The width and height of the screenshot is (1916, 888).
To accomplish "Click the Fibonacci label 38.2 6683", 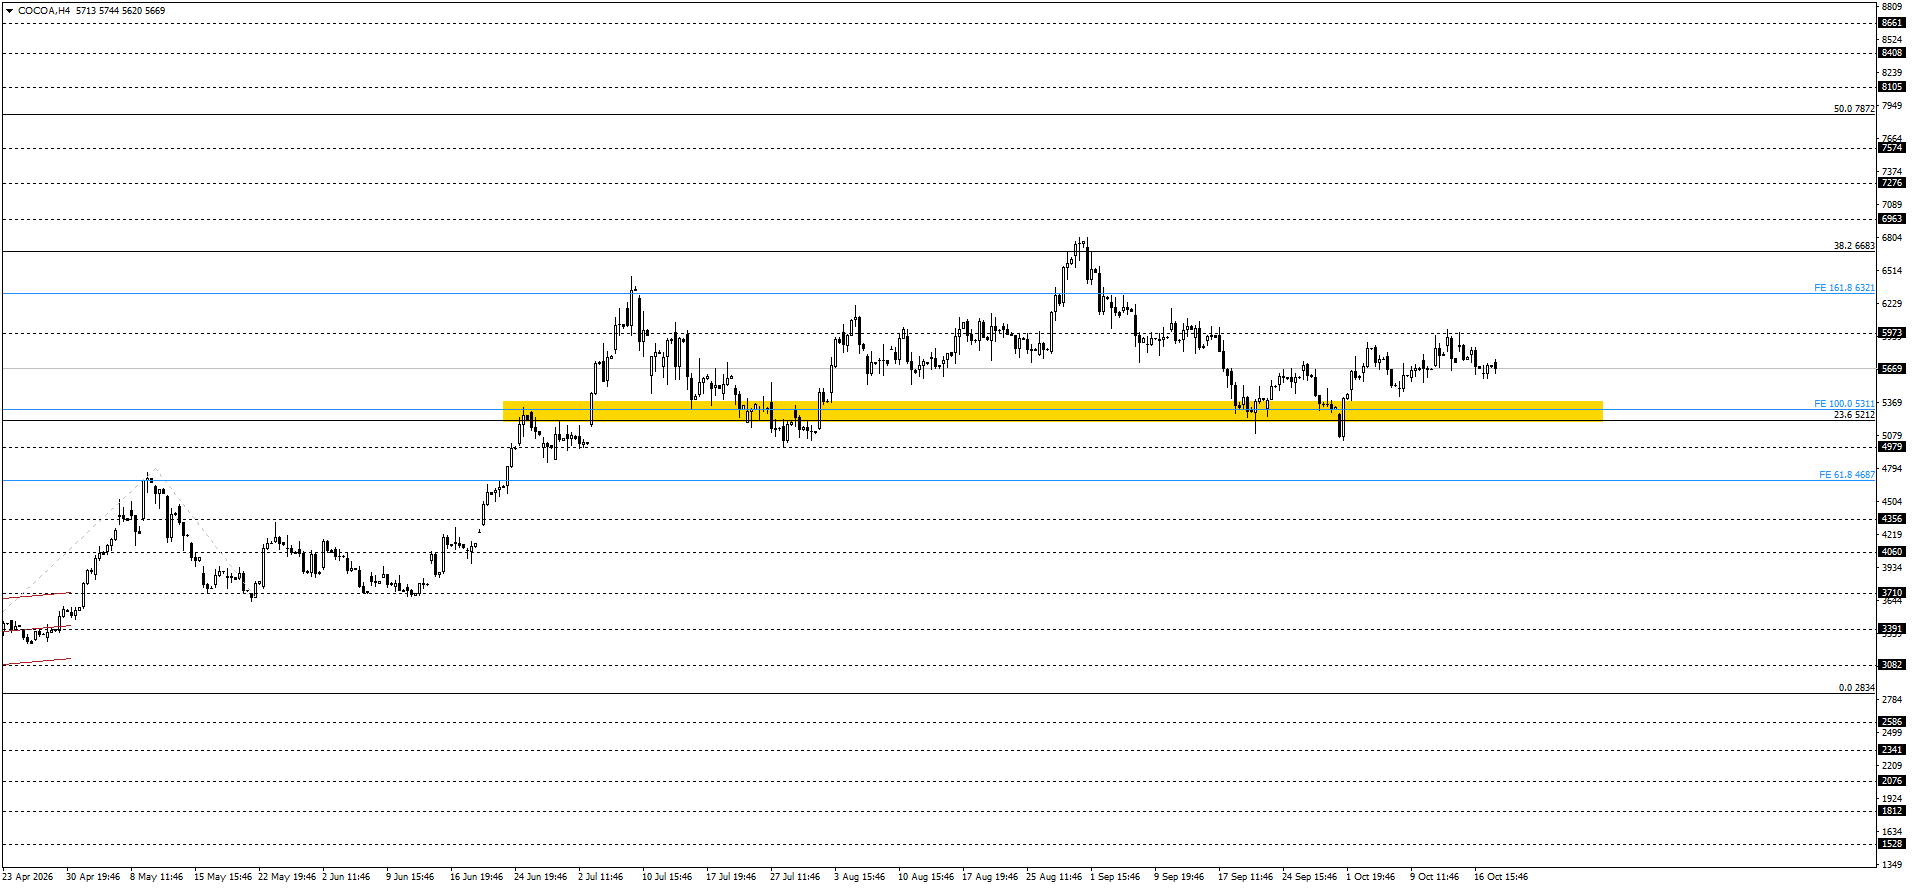I will pos(1854,246).
